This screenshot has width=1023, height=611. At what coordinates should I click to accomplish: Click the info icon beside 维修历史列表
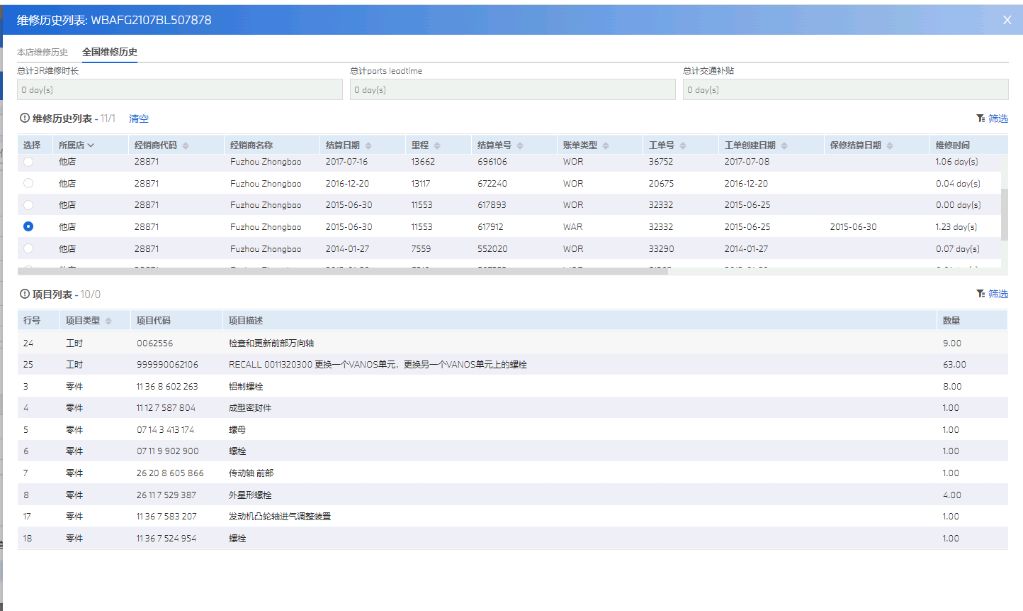(25, 118)
